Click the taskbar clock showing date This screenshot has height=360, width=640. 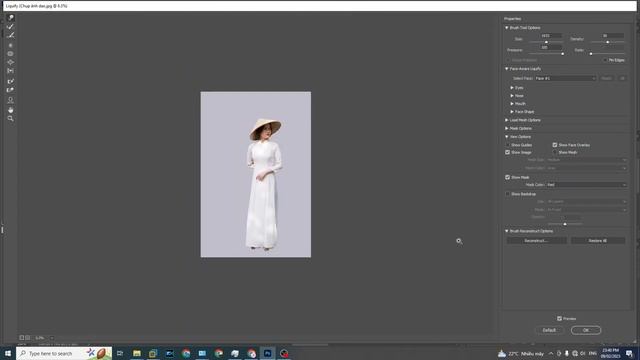[610, 353]
